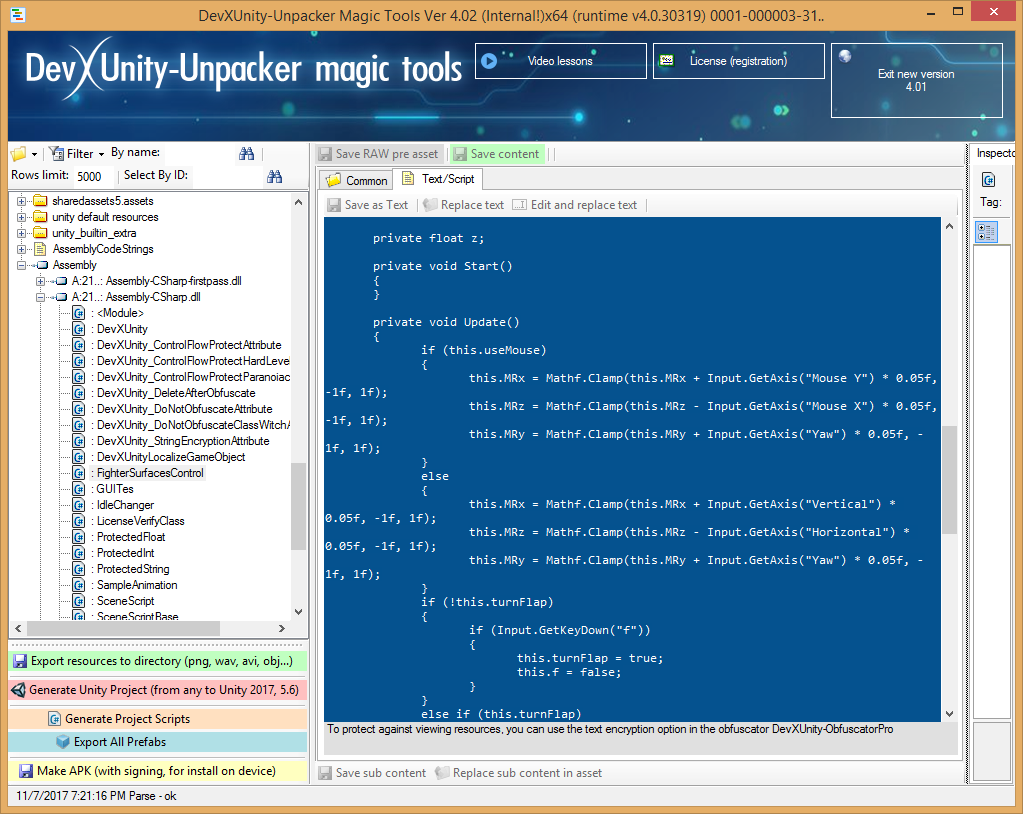Screen dimensions: 1023x814
Task: Click Replace text toolbar item
Action: tap(464, 205)
